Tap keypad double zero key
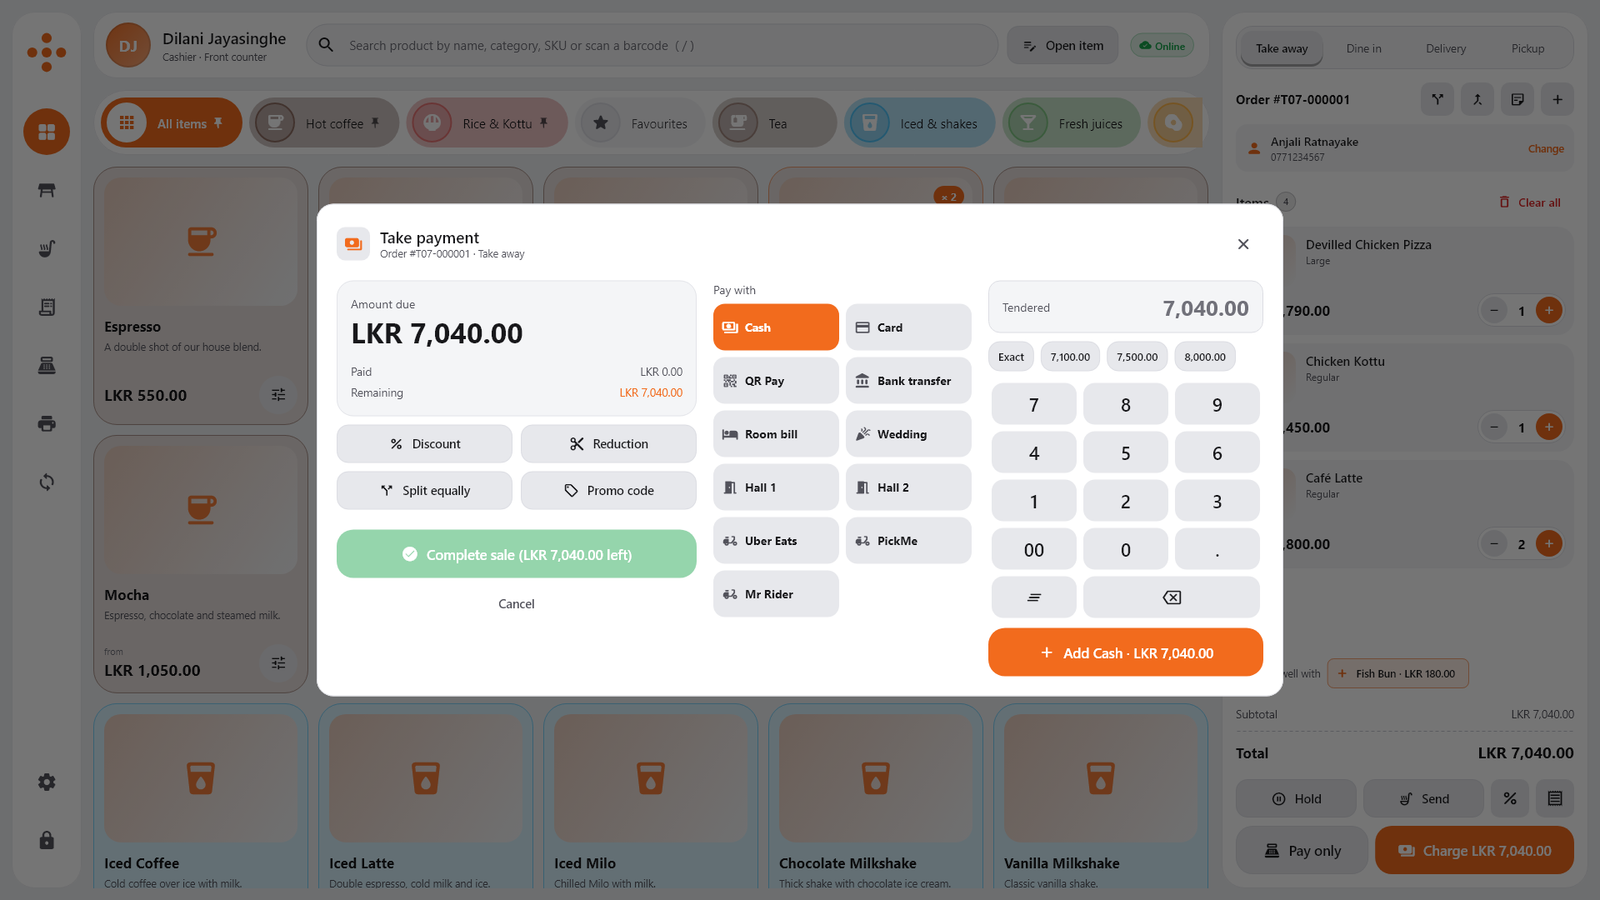Screen dimensions: 1600x900 click(x=1034, y=550)
